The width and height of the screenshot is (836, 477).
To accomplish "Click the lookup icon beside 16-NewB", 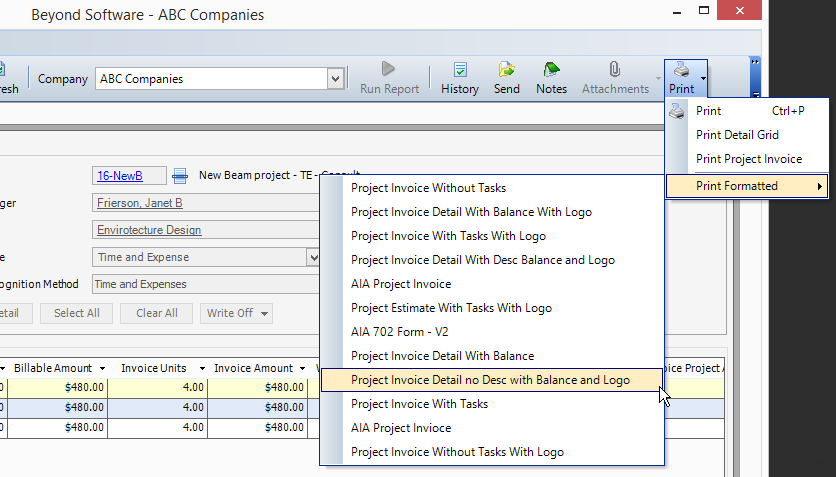I will [x=180, y=175].
